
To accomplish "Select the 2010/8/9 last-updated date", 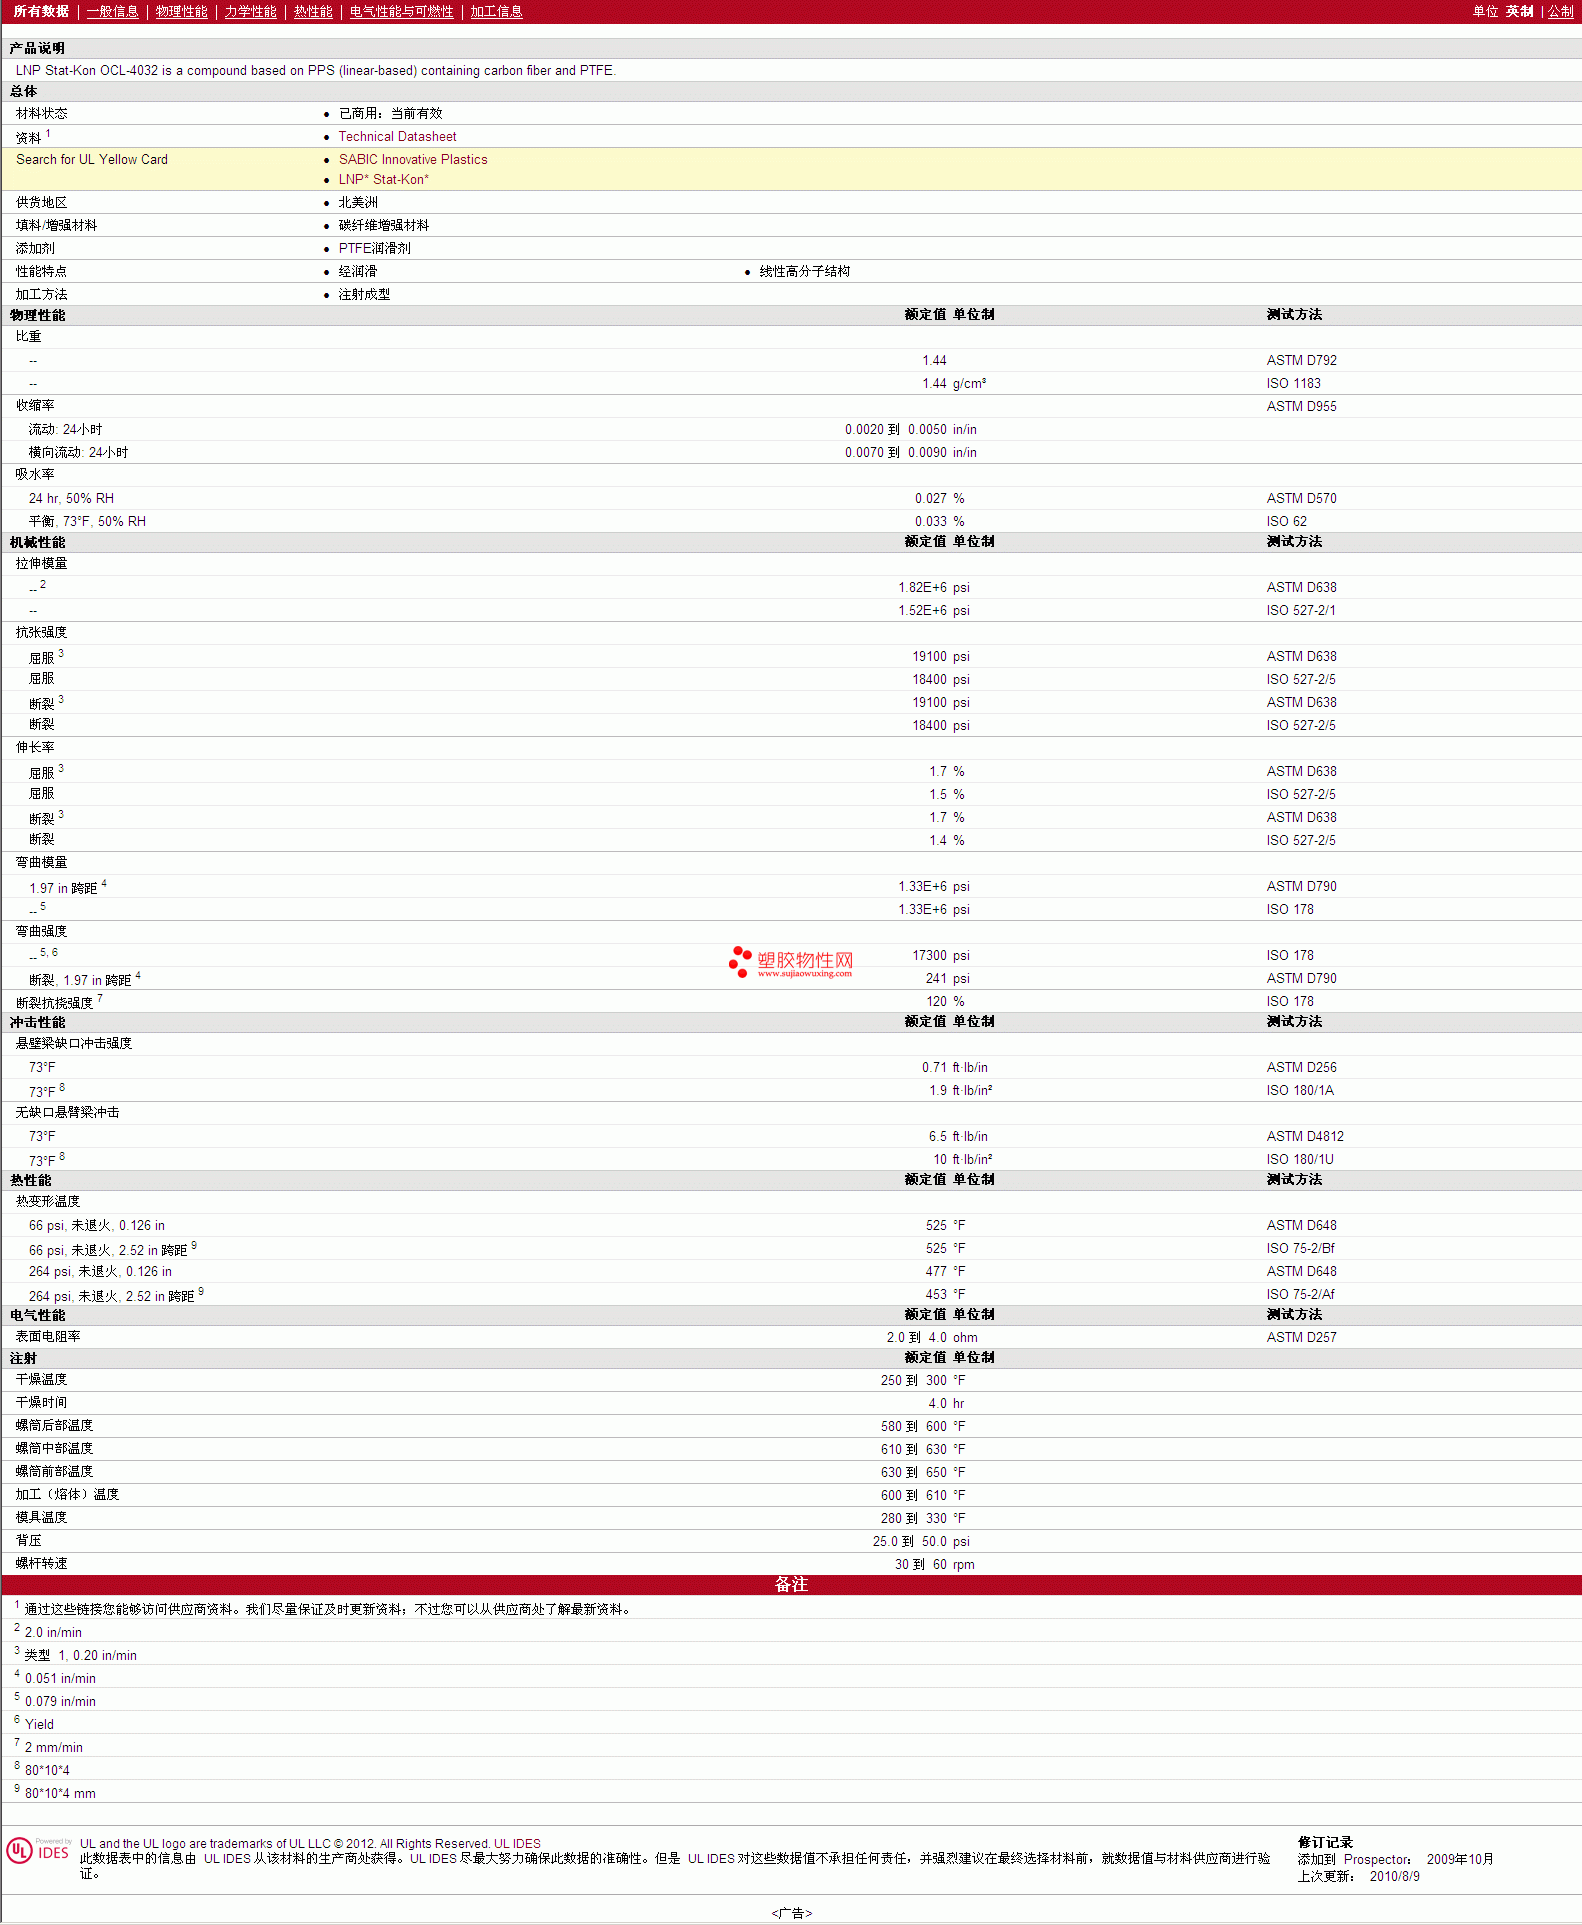I will (1394, 1877).
